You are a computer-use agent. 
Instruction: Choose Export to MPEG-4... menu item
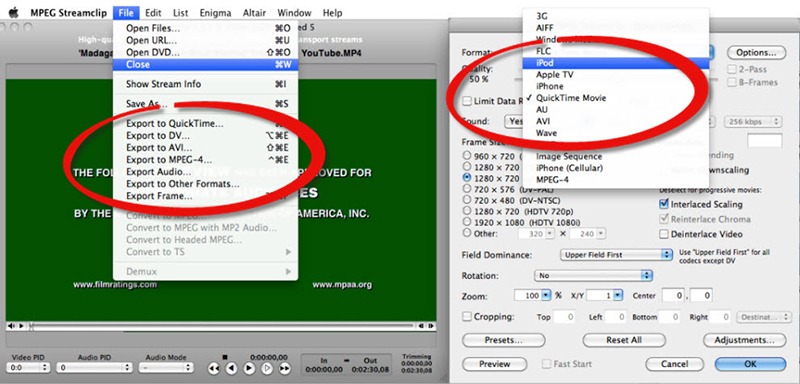pyautogui.click(x=206, y=160)
